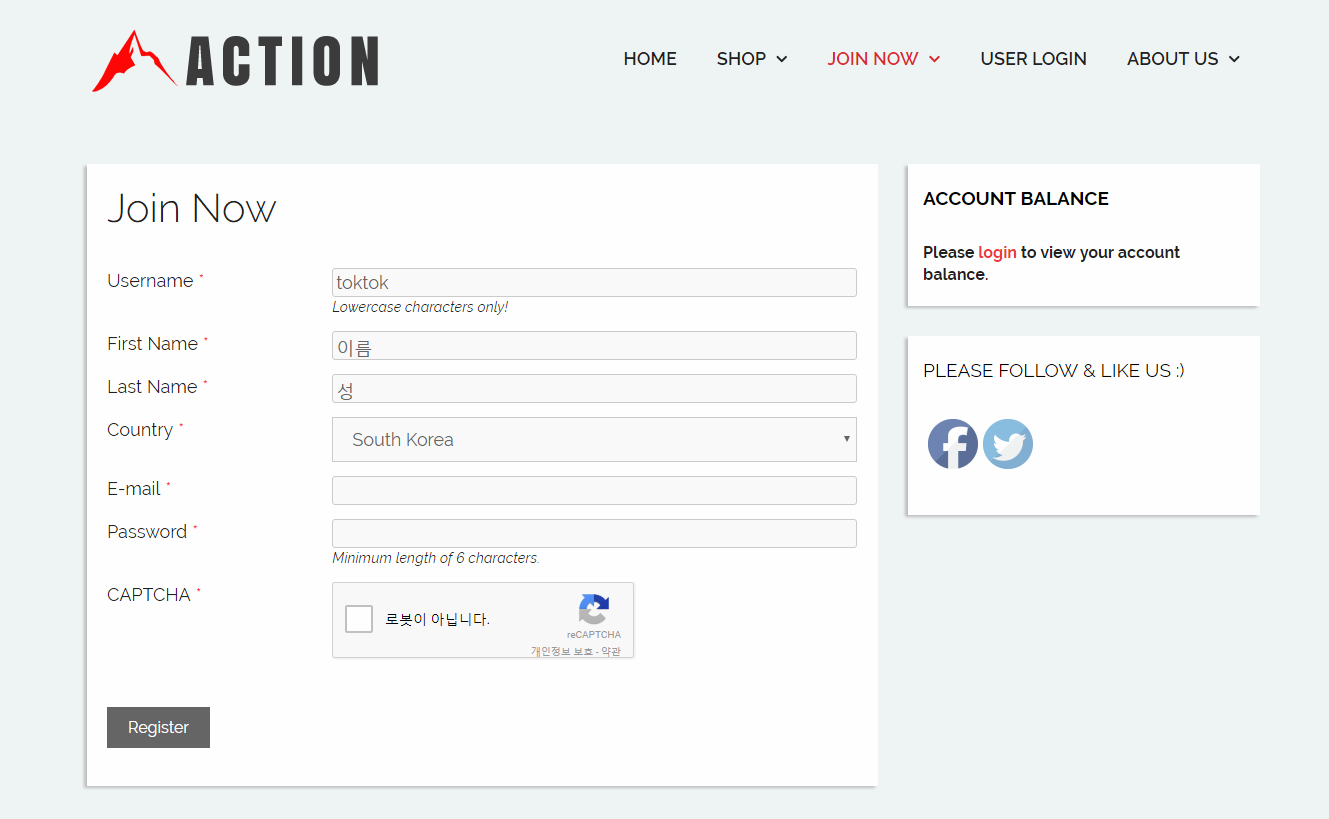The width and height of the screenshot is (1329, 819).
Task: Check the '로봇이 아닙니다' CAPTCHA box
Action: click(358, 618)
